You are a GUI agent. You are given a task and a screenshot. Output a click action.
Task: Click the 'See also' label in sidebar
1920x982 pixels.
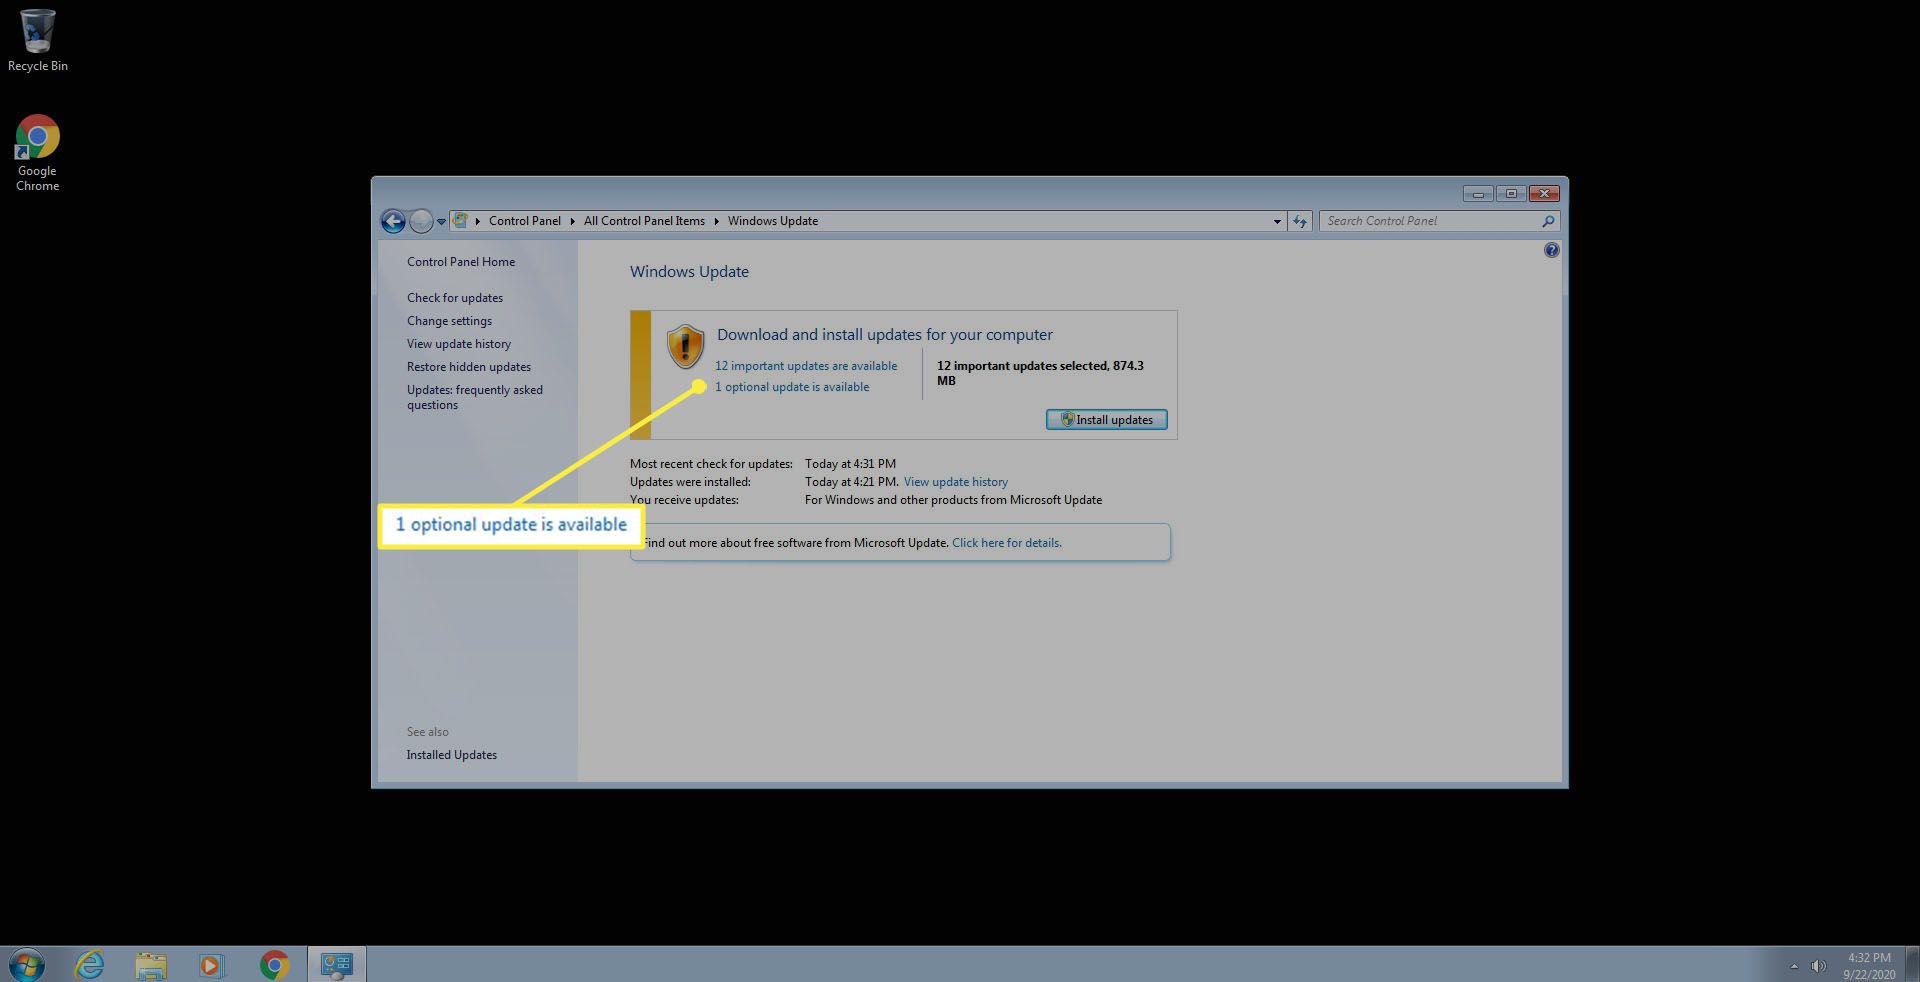point(427,732)
